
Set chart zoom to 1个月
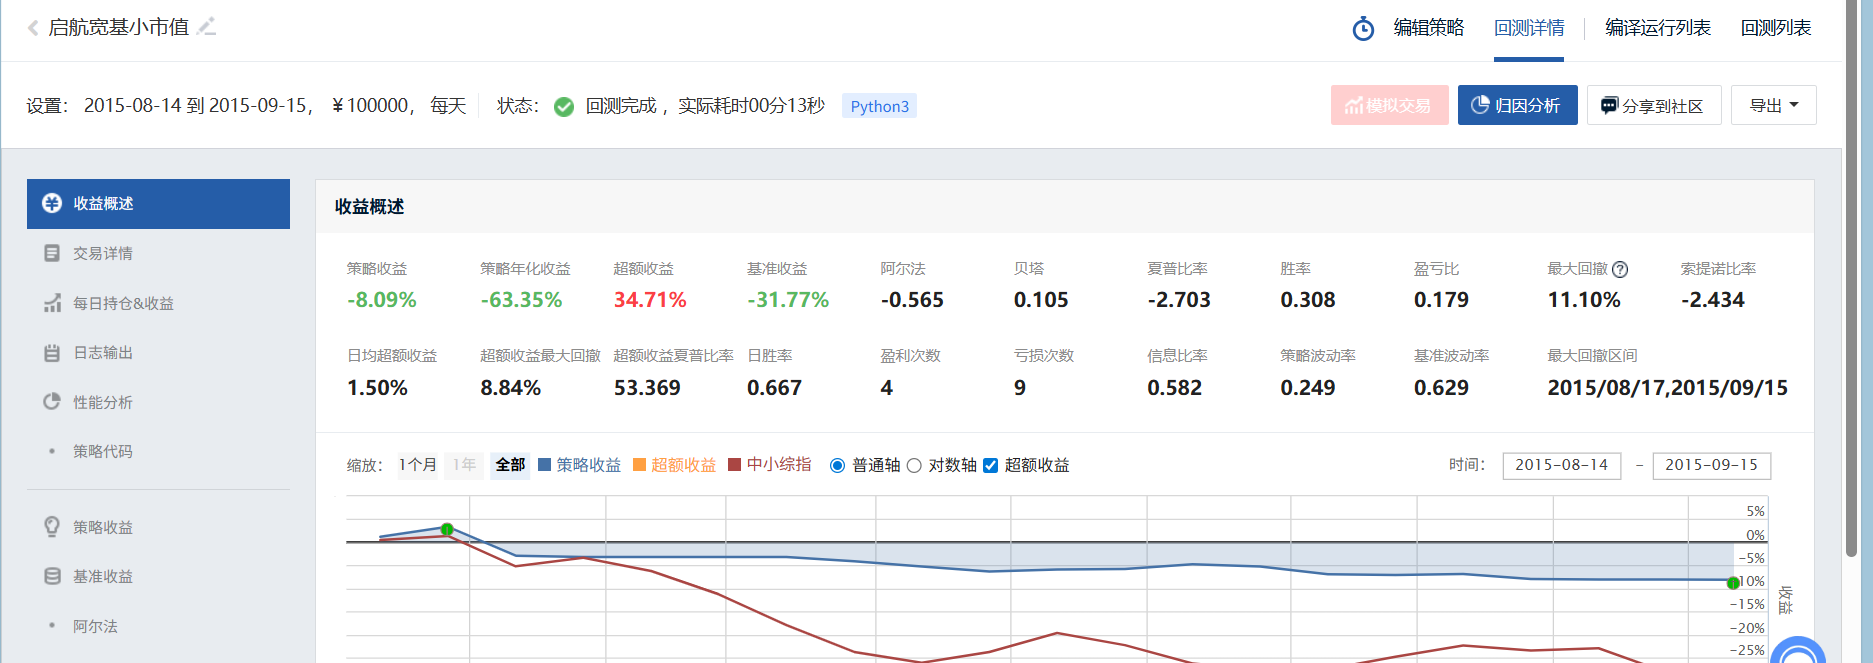point(418,465)
